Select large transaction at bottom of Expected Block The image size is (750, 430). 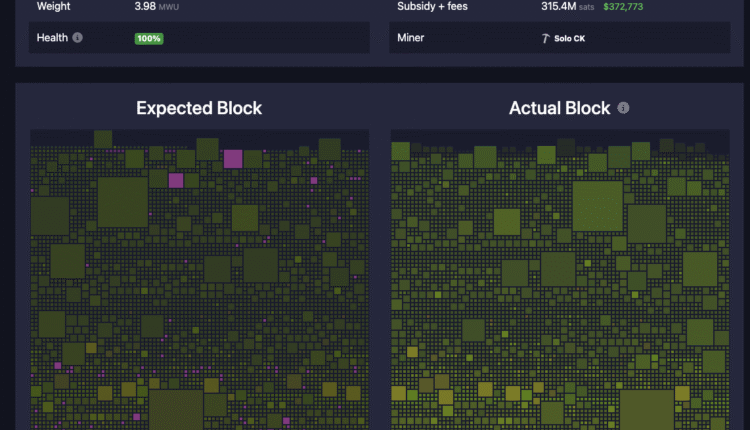point(176,410)
